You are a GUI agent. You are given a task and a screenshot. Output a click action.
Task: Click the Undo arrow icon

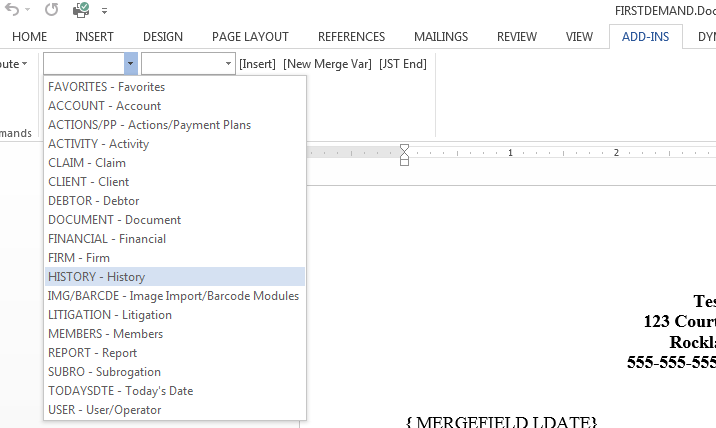pyautogui.click(x=13, y=11)
